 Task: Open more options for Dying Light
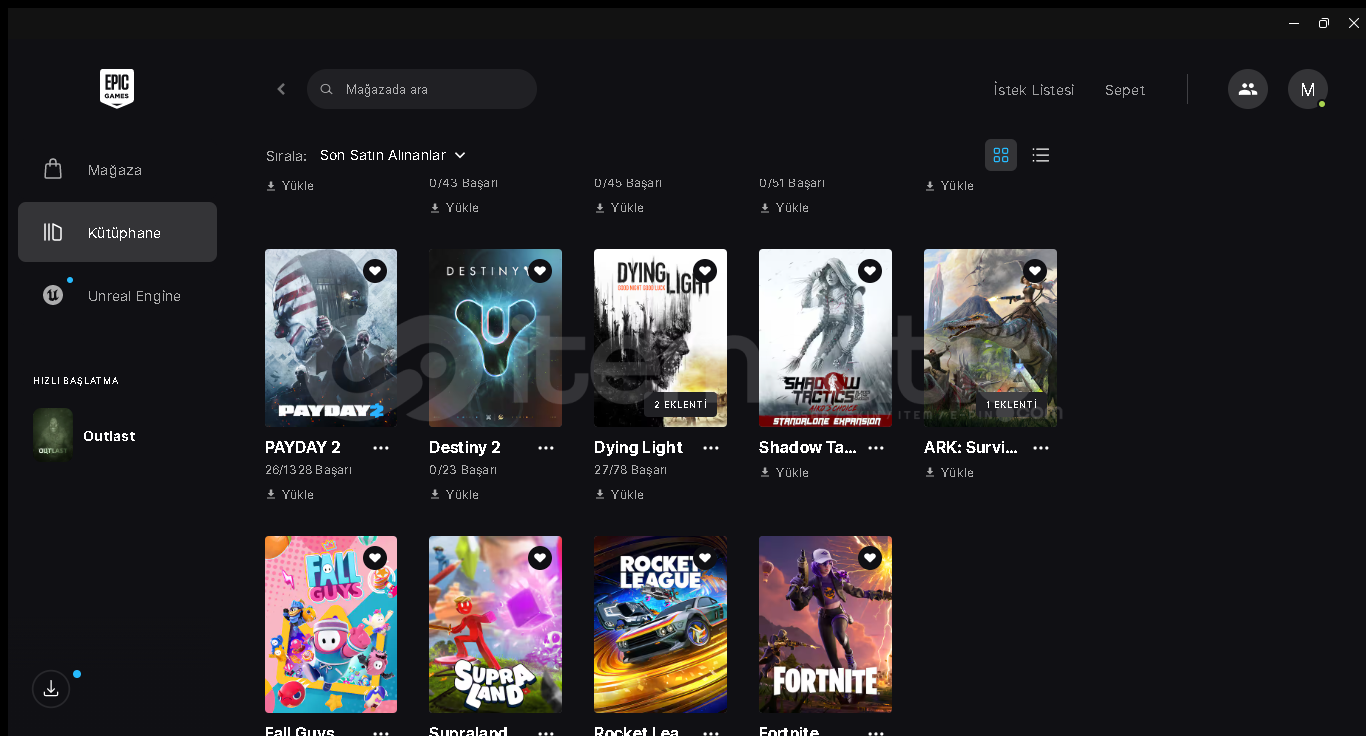tap(711, 448)
